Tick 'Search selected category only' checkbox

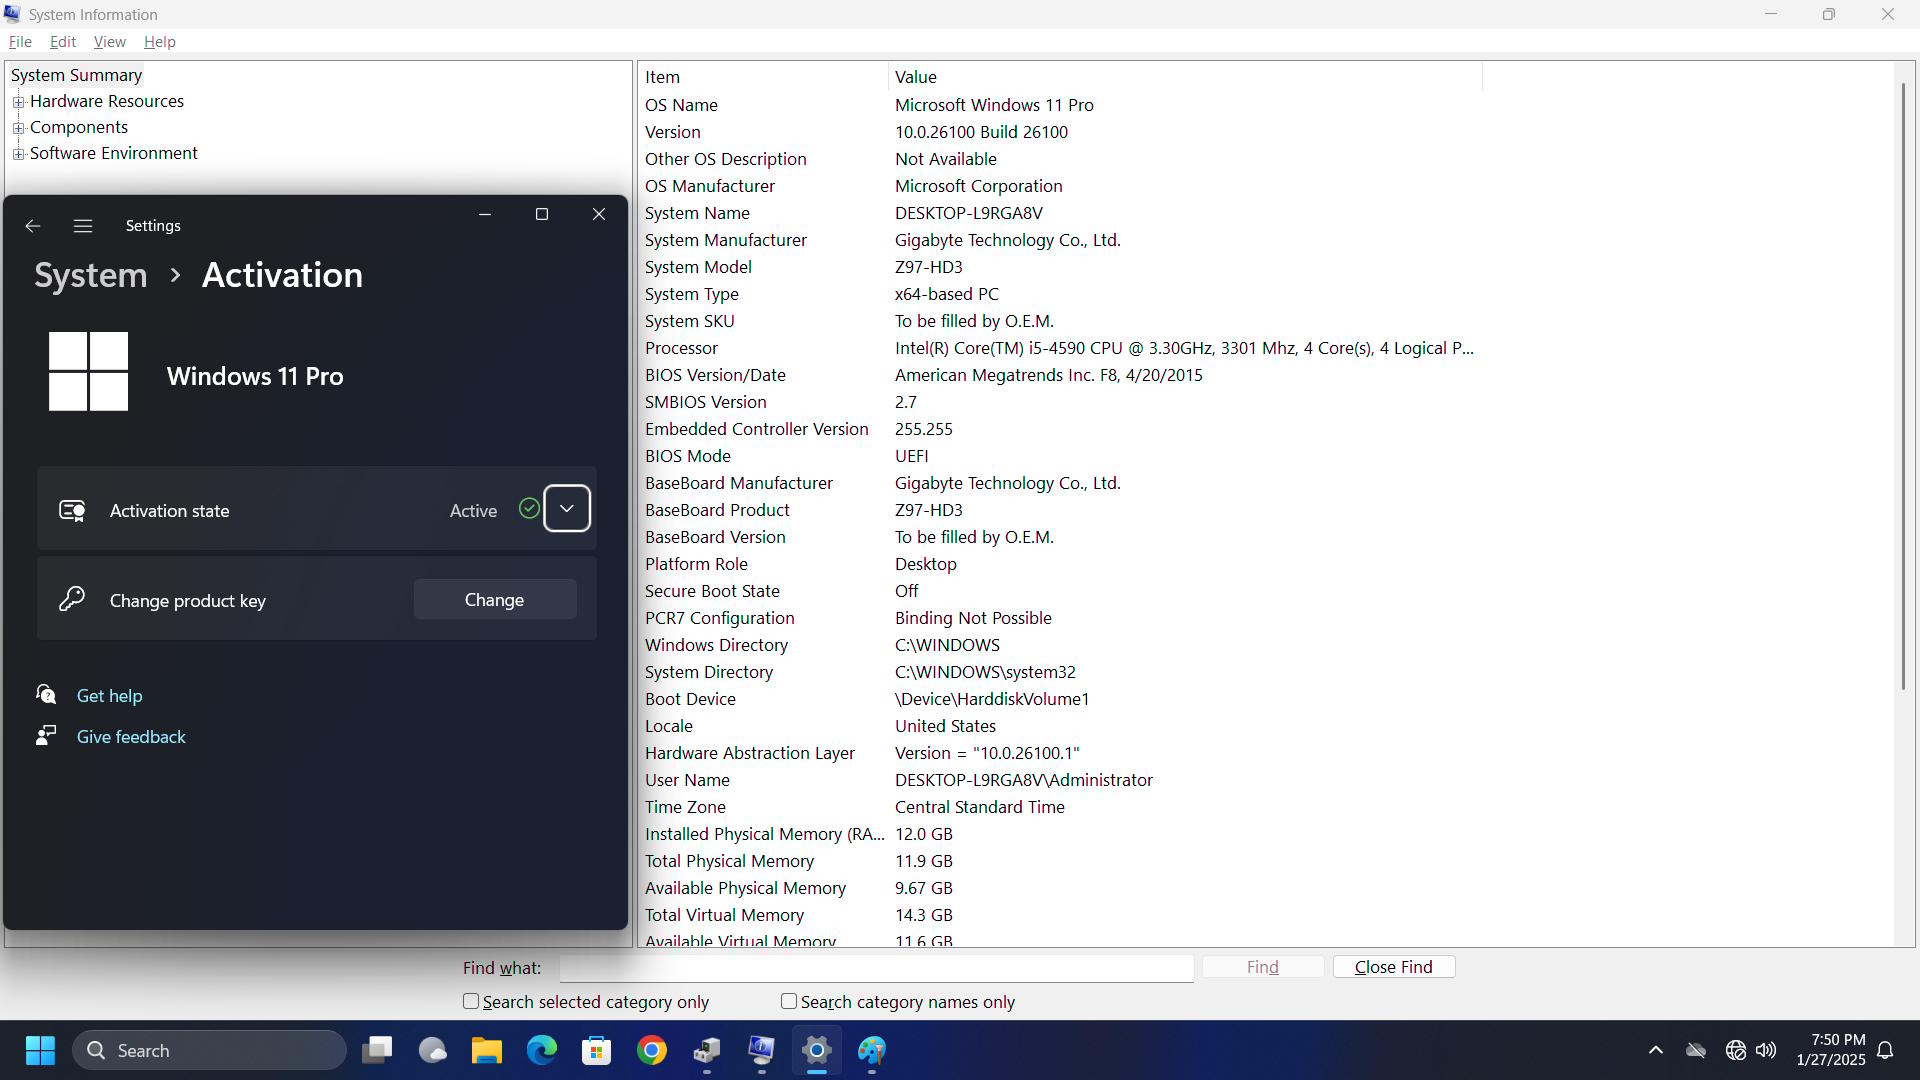pyautogui.click(x=471, y=1001)
